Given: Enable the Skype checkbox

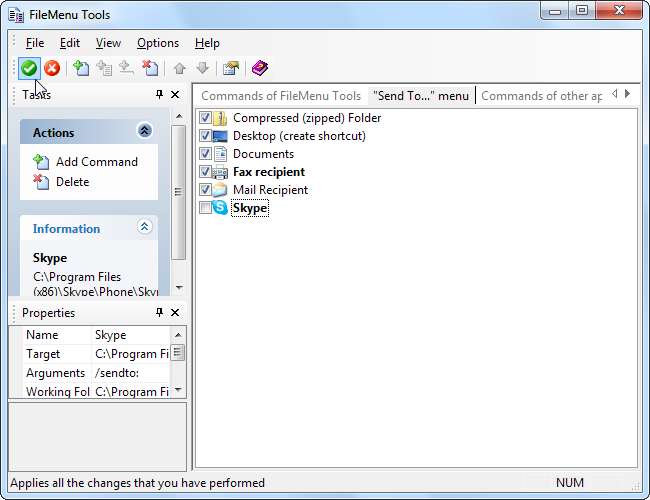Looking at the screenshot, I should pos(205,207).
